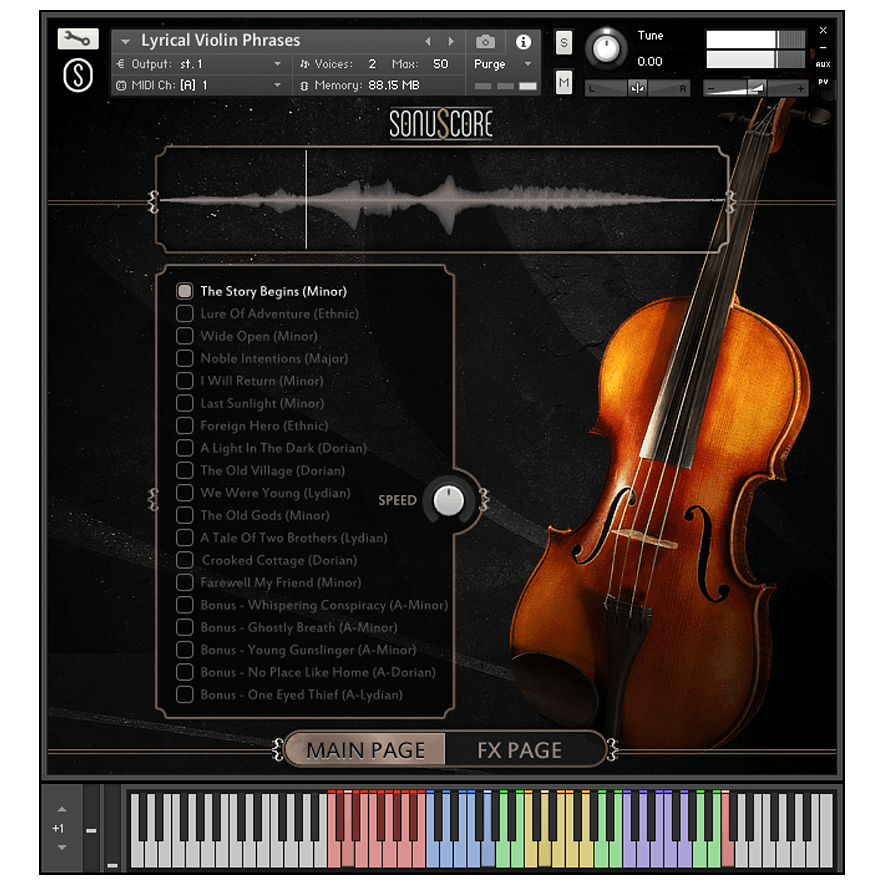Image resolution: width=884 pixels, height=884 pixels.
Task: Switch to the MAIN PAGE tab
Action: (x=365, y=750)
